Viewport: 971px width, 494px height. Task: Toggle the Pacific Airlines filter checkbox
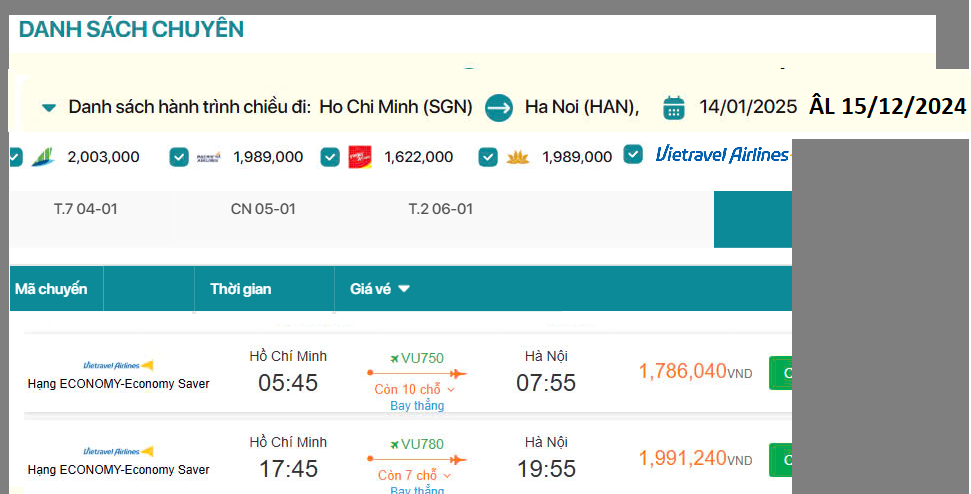pos(179,157)
